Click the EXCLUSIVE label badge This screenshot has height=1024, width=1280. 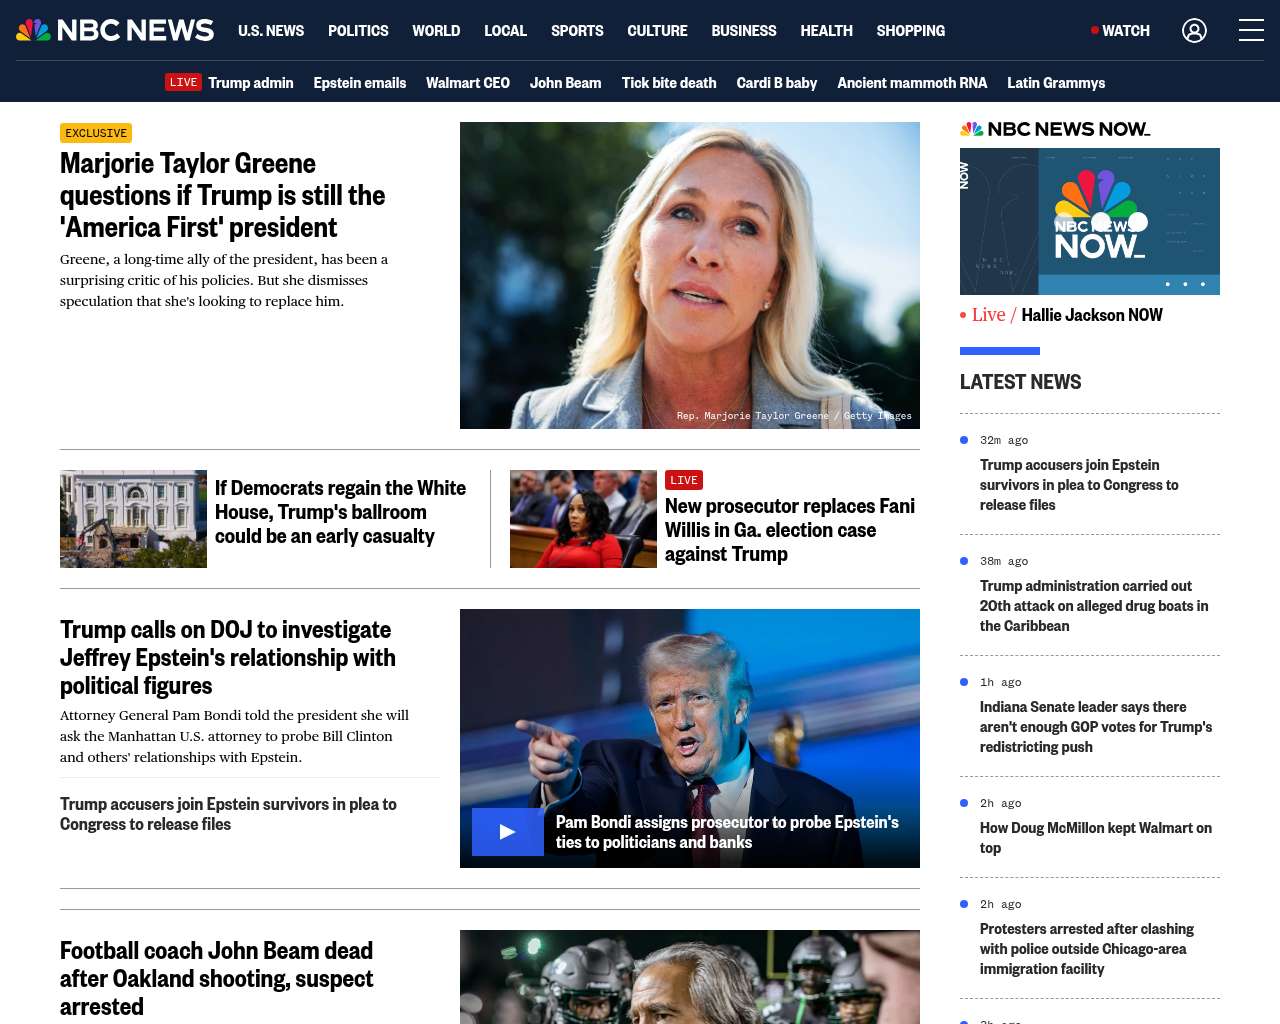click(96, 133)
